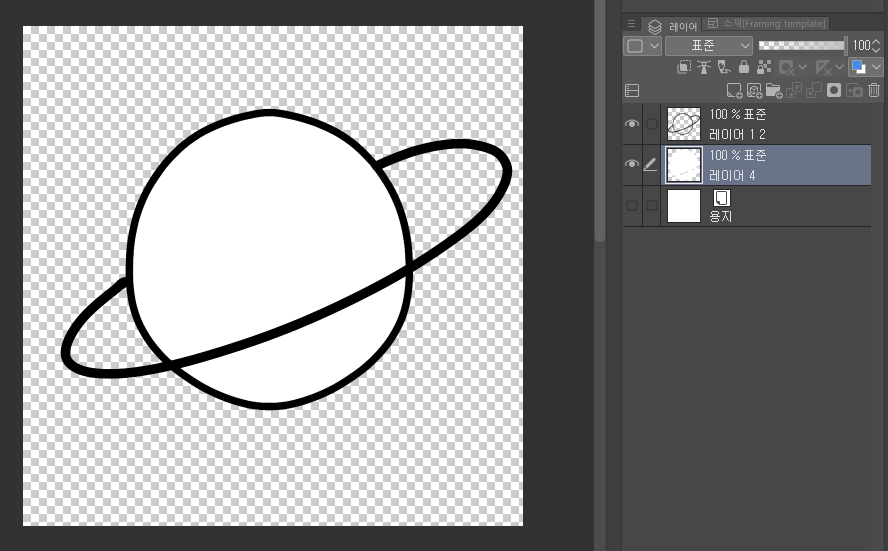
Task: Click the opacity value stepper arrows
Action: 877,45
